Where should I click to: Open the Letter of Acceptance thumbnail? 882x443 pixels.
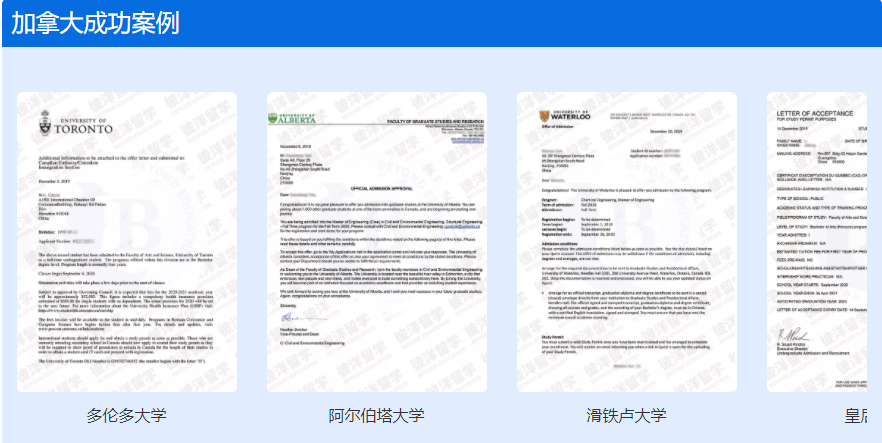coord(817,242)
